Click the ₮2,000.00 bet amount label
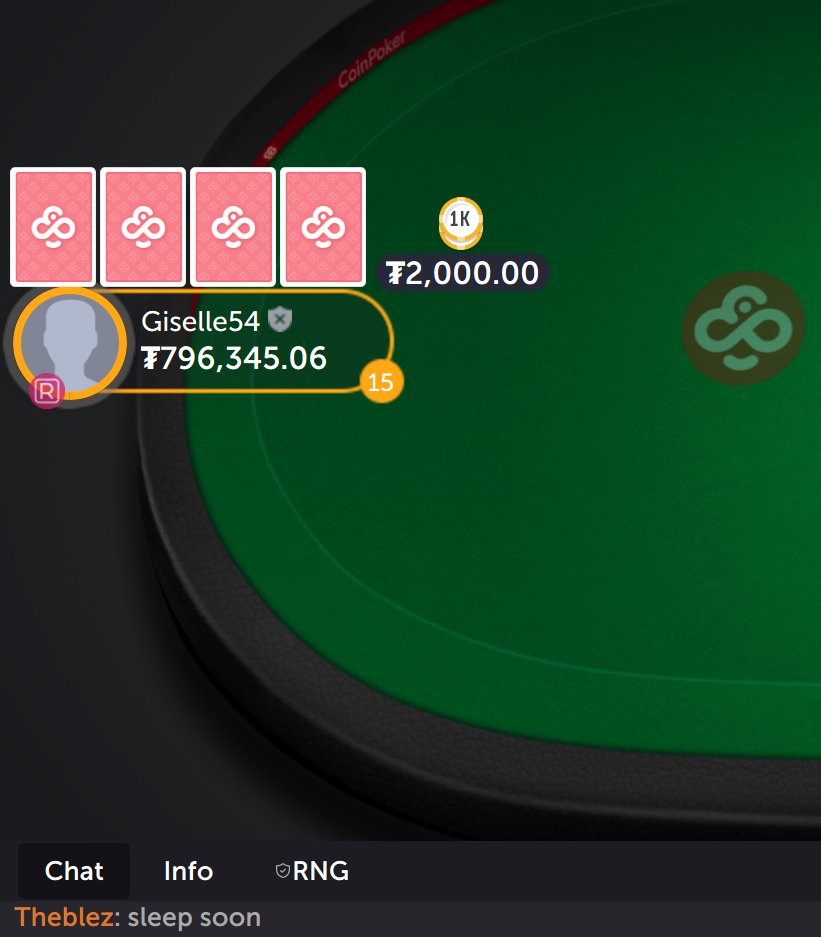The width and height of the screenshot is (821, 937). 462,273
